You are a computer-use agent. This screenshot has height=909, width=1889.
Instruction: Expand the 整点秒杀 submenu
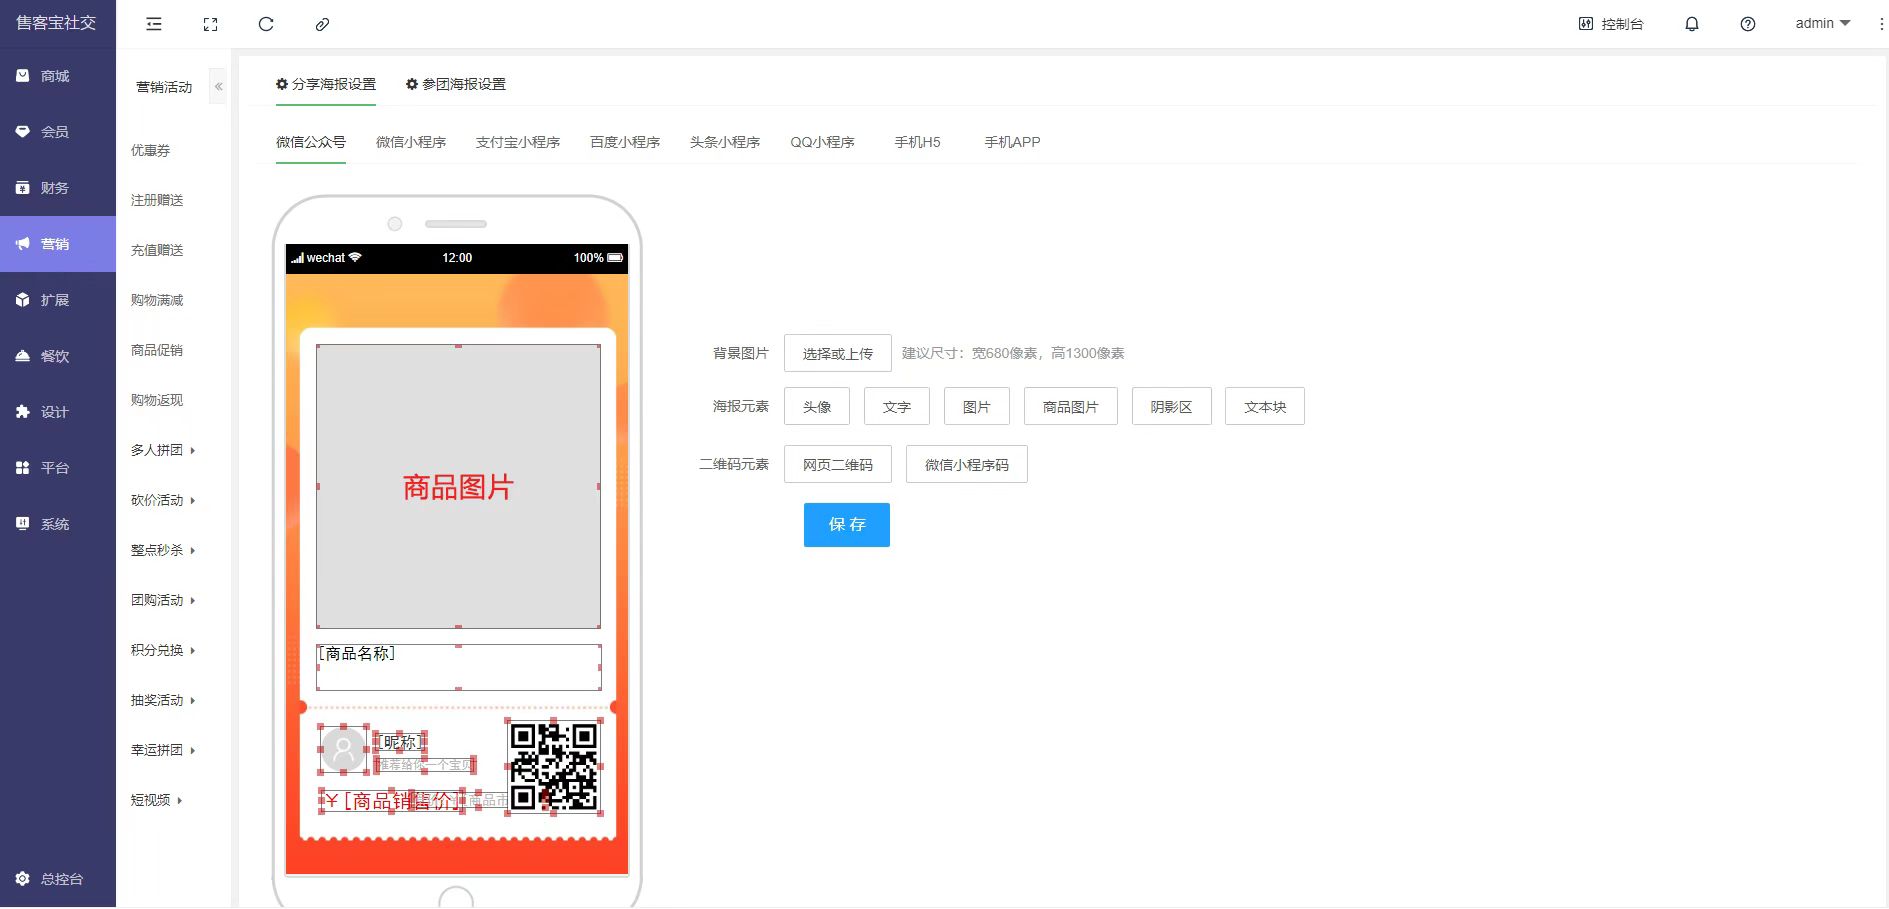click(162, 550)
